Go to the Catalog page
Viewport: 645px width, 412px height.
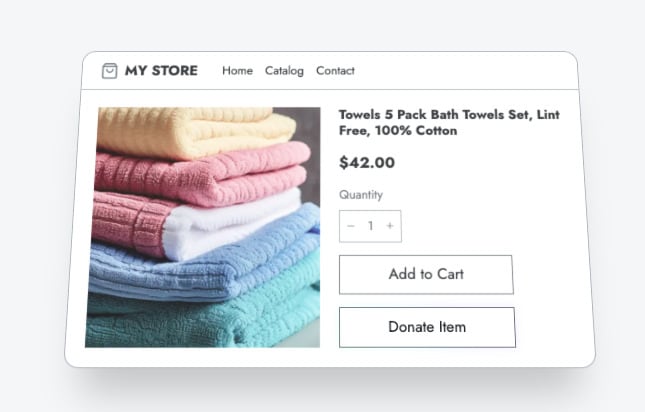284,71
